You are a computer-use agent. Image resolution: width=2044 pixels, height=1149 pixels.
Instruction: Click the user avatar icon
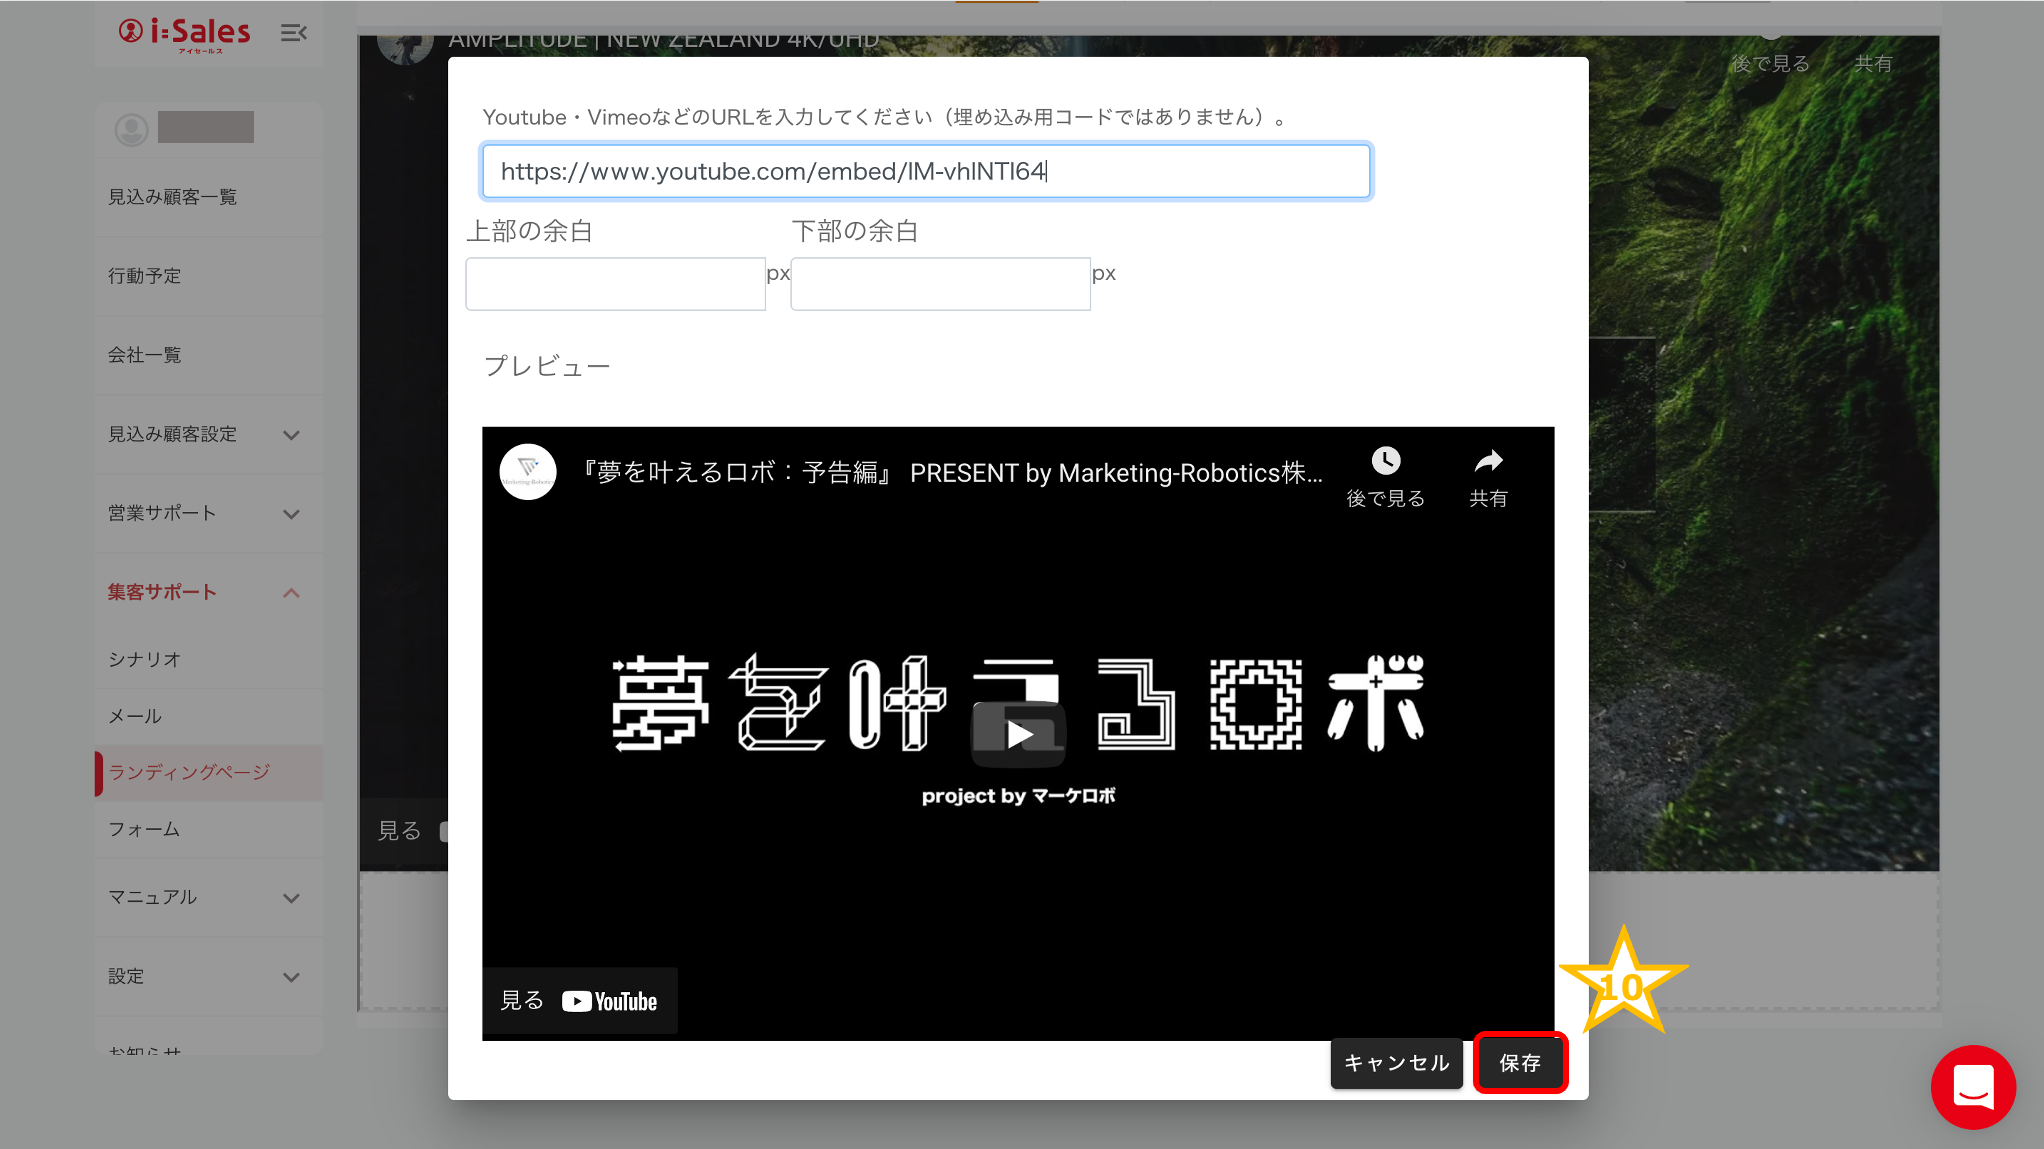click(x=132, y=129)
